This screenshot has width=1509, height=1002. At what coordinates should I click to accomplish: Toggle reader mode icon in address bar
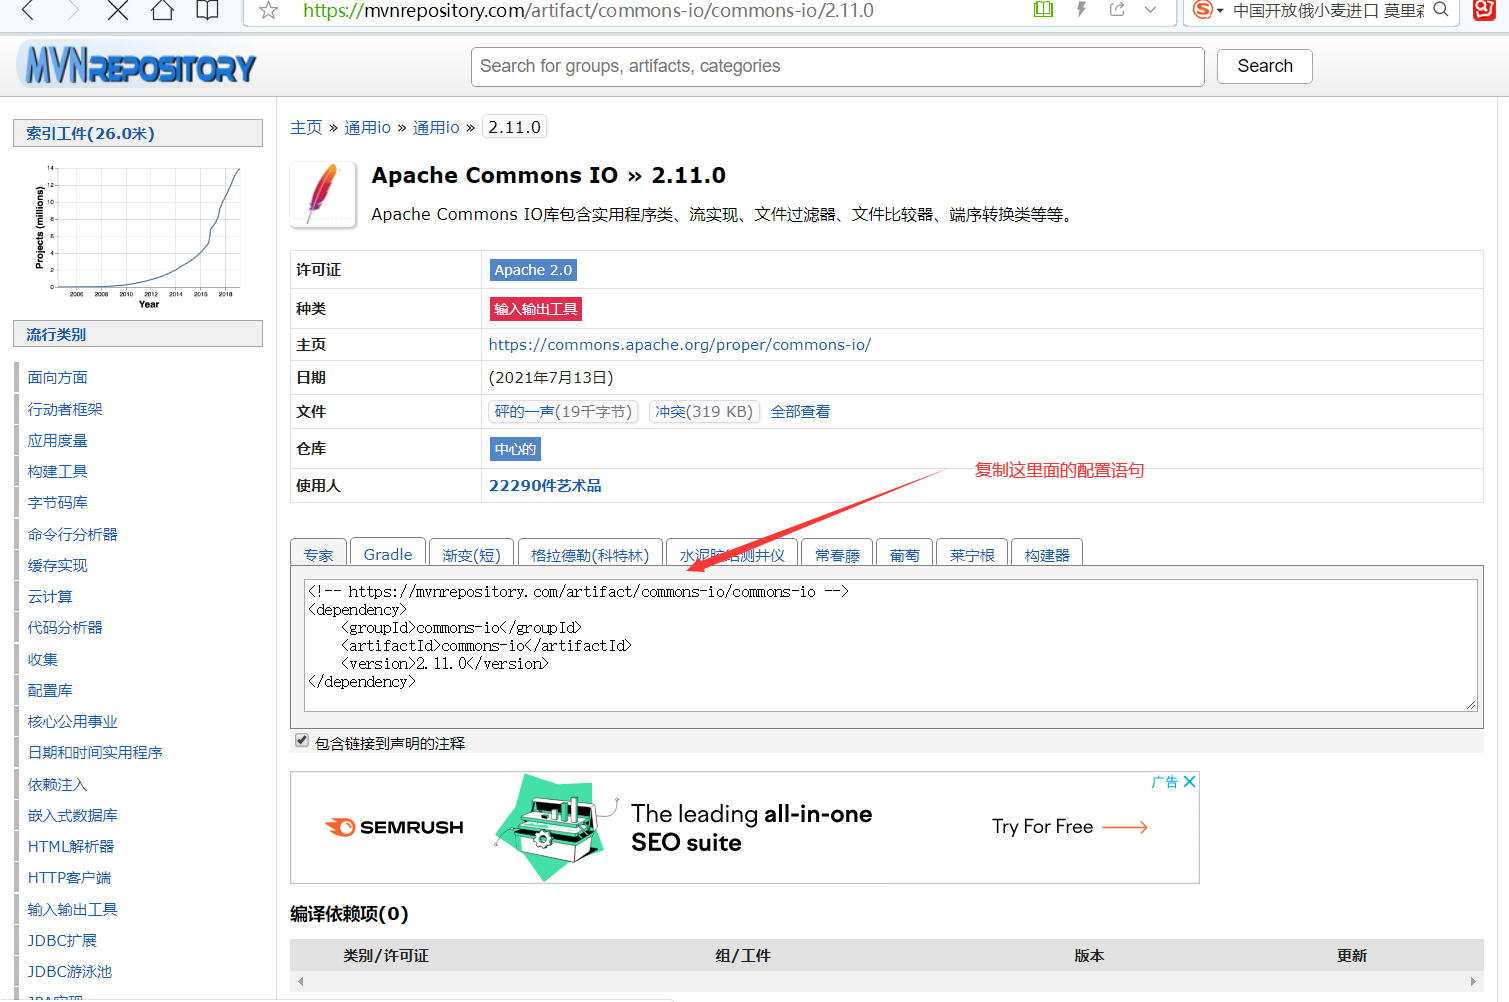click(x=1043, y=9)
